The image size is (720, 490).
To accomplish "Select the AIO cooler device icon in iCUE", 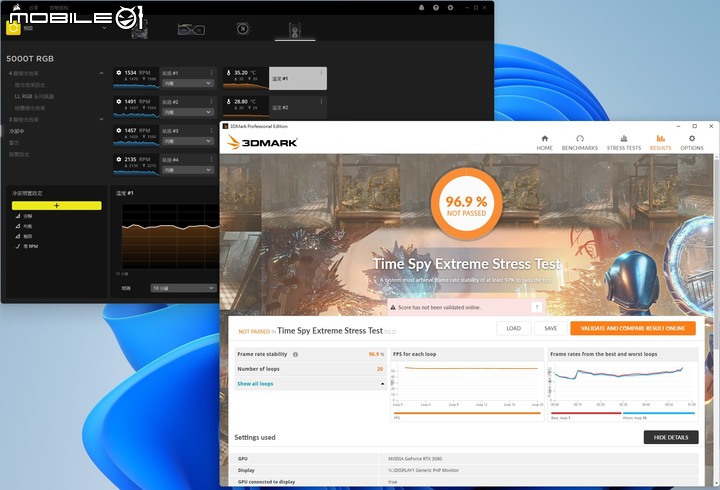I will 243,29.
